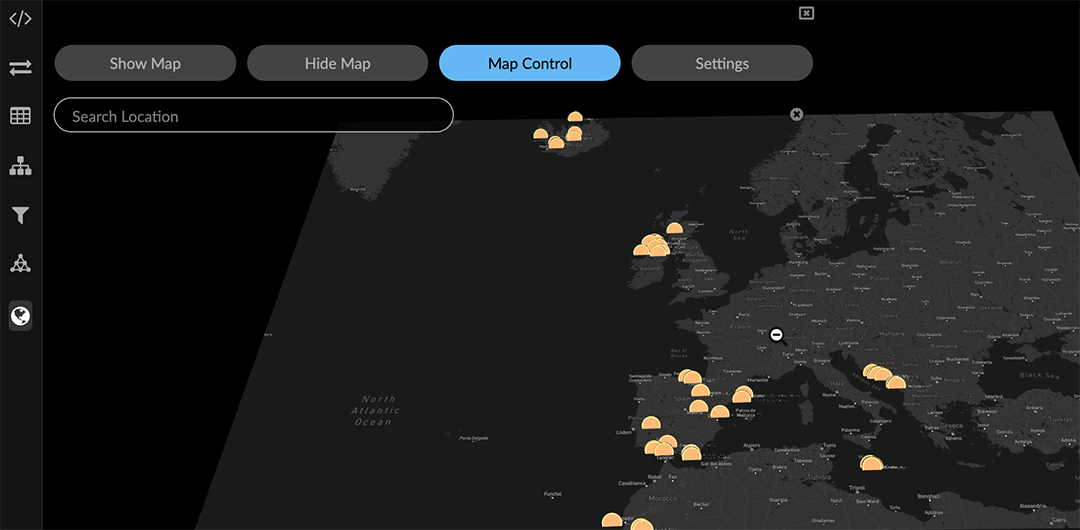Click the network graph icon
The width and height of the screenshot is (1080, 530).
click(x=20, y=264)
